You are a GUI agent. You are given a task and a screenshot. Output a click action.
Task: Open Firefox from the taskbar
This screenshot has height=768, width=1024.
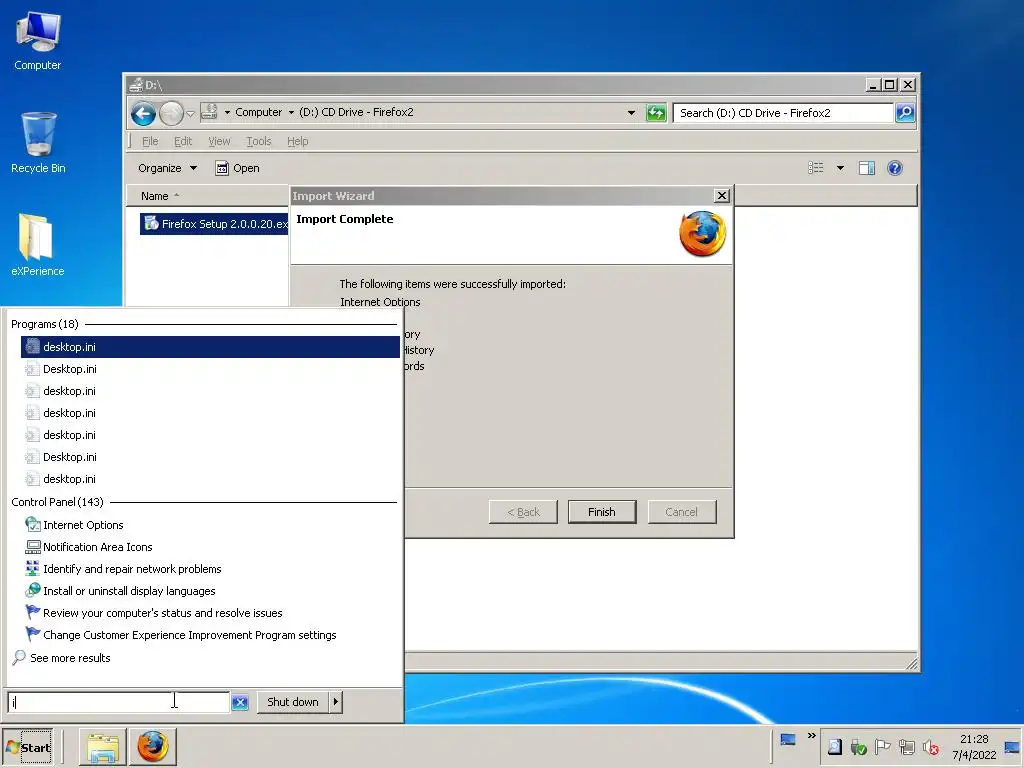click(152, 747)
